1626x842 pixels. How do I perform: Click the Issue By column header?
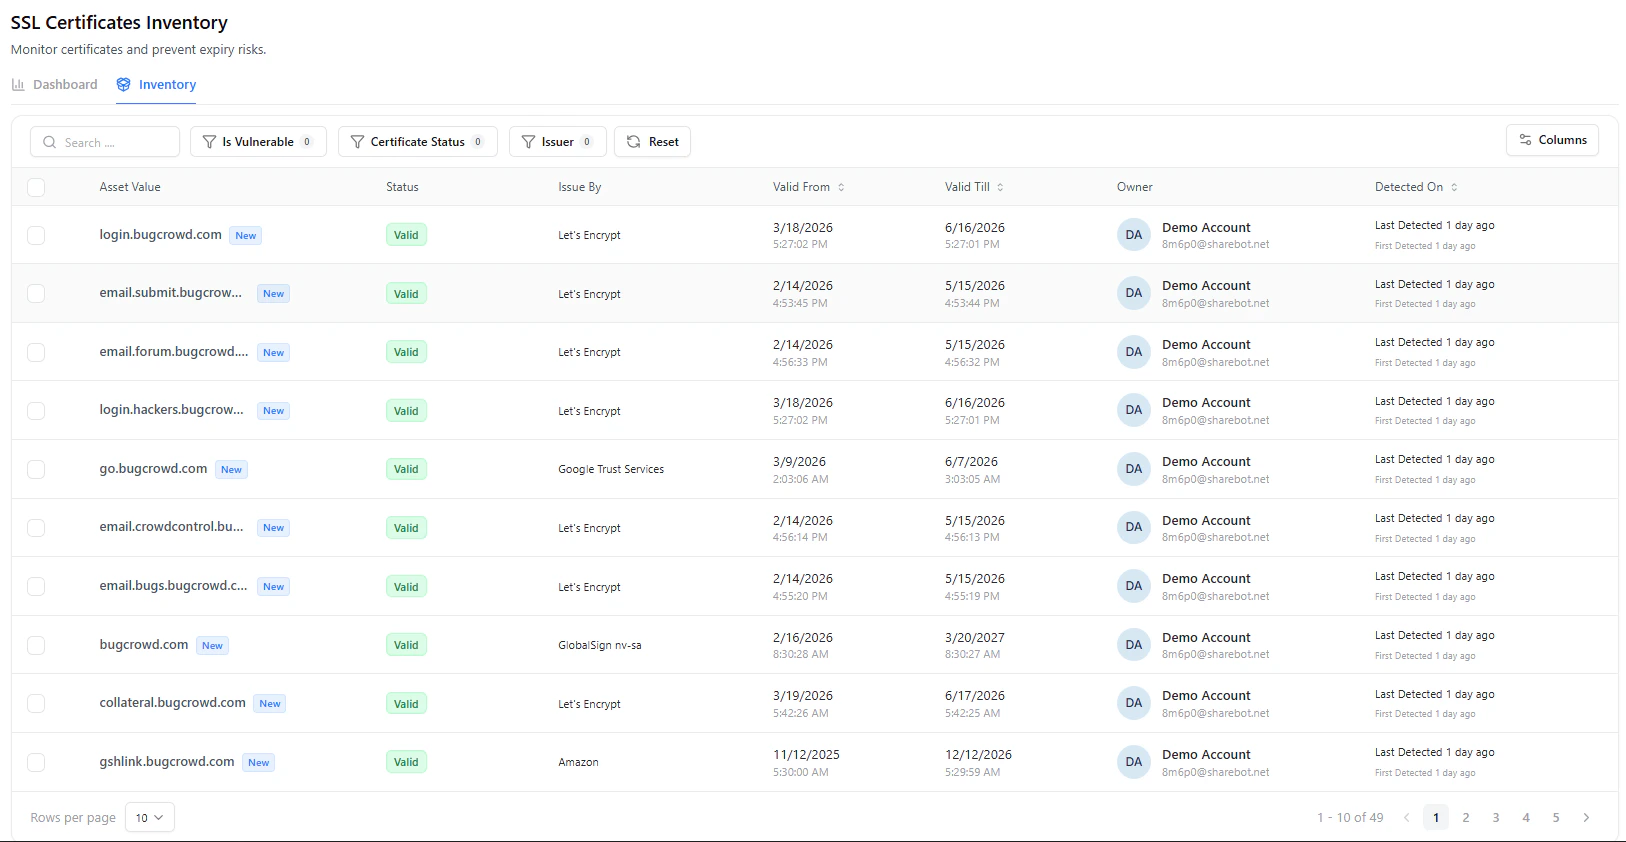pos(580,187)
